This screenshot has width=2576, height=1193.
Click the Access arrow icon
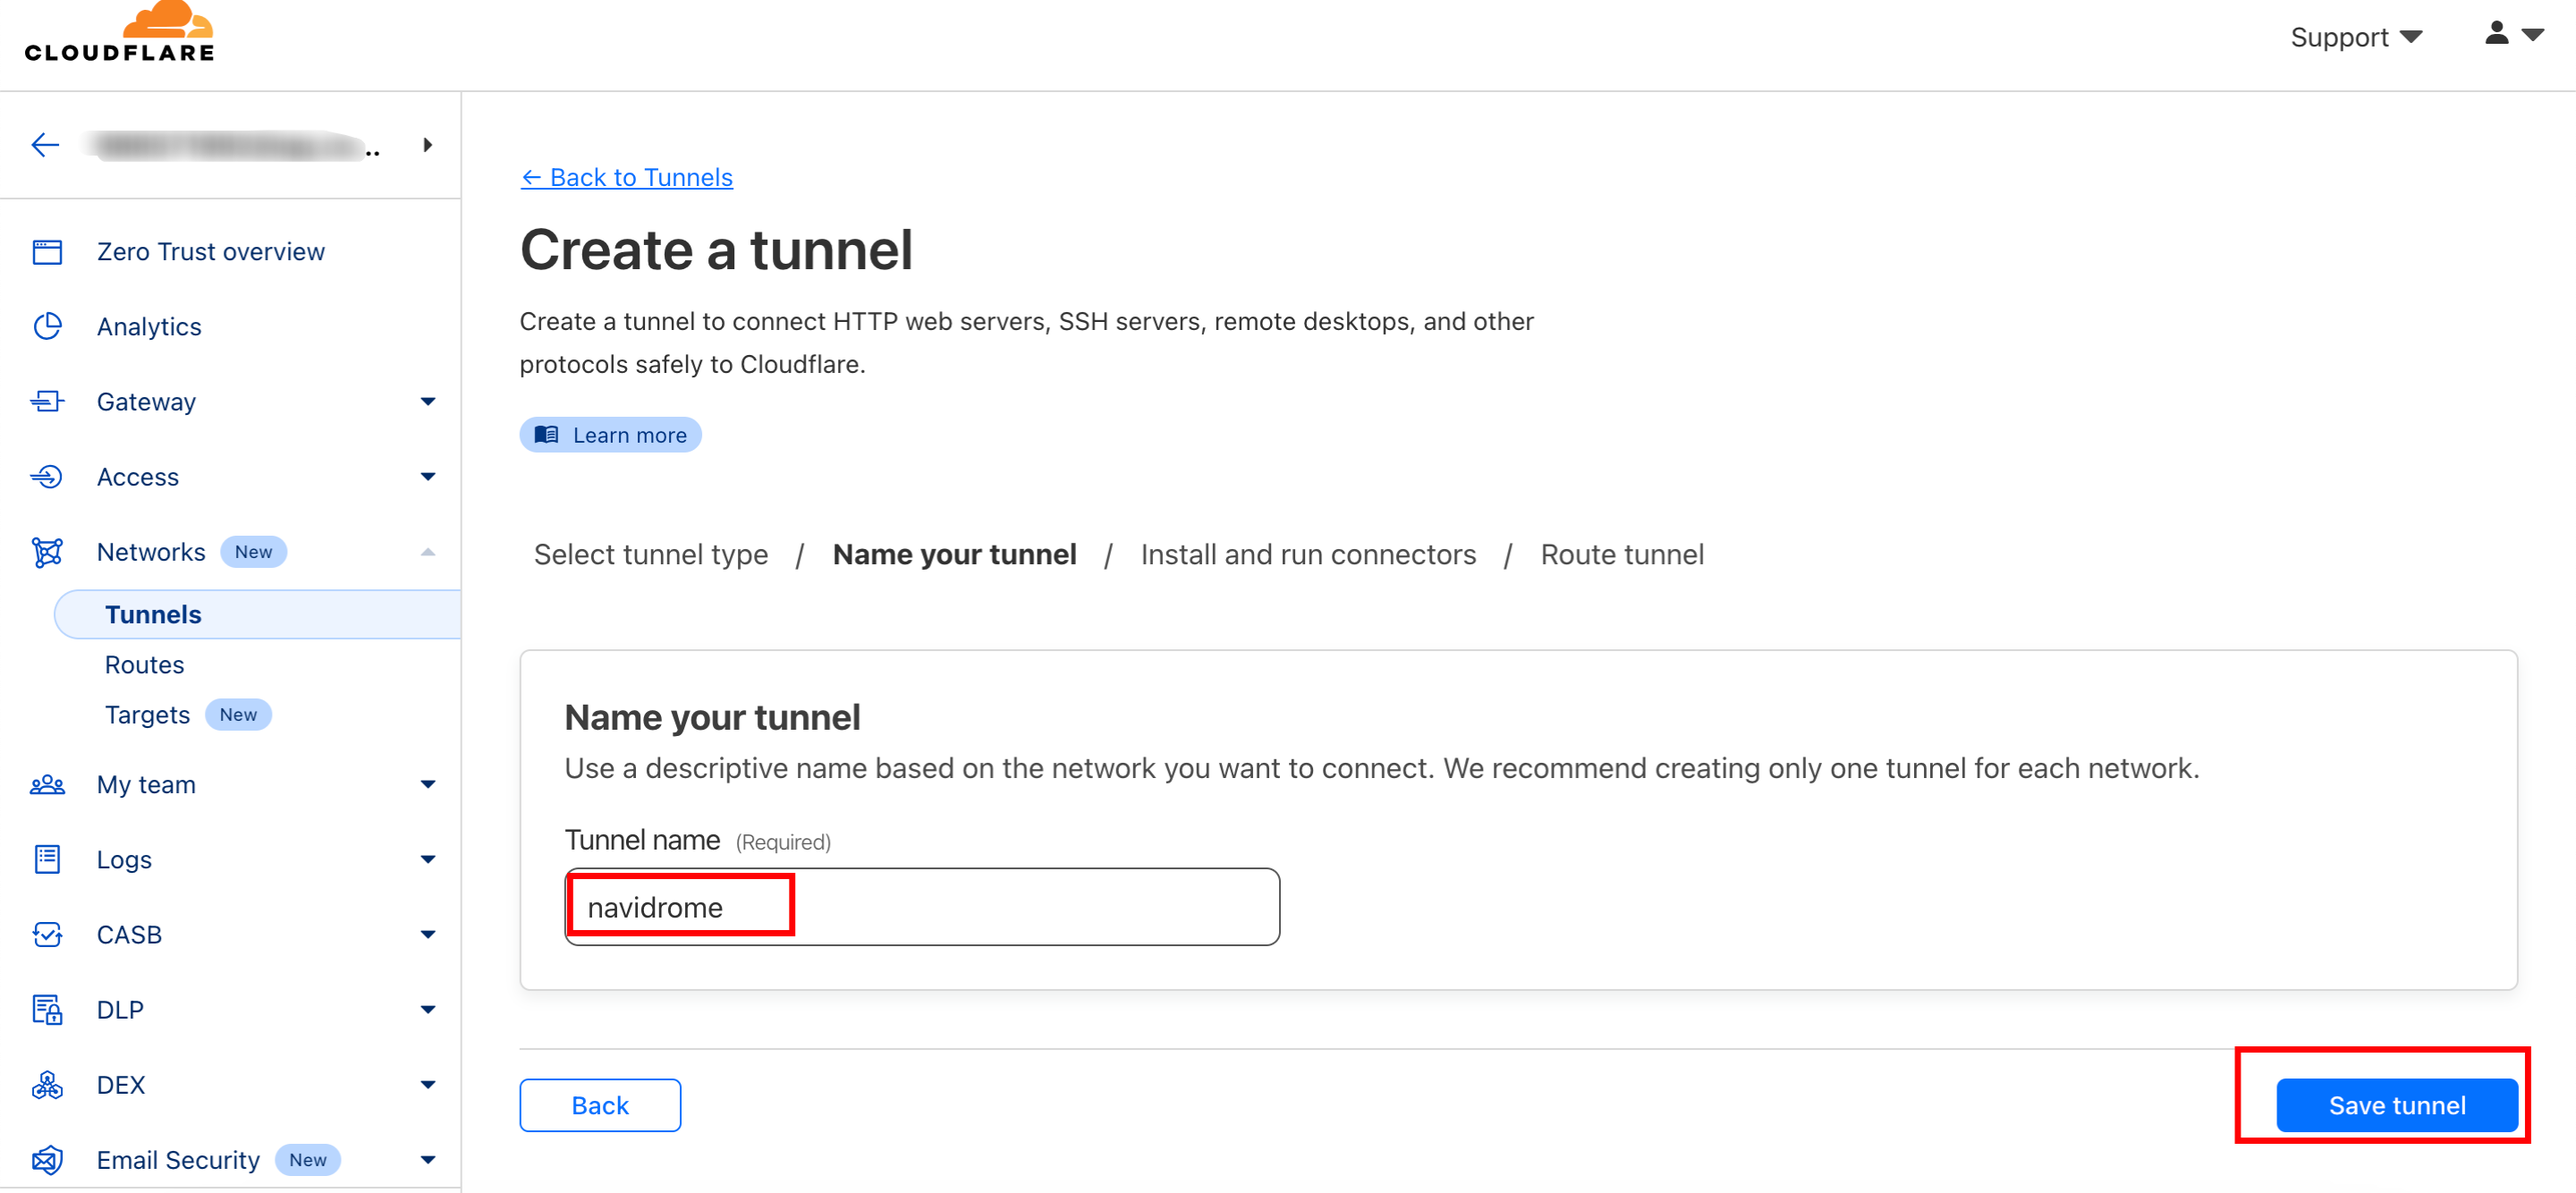(47, 477)
